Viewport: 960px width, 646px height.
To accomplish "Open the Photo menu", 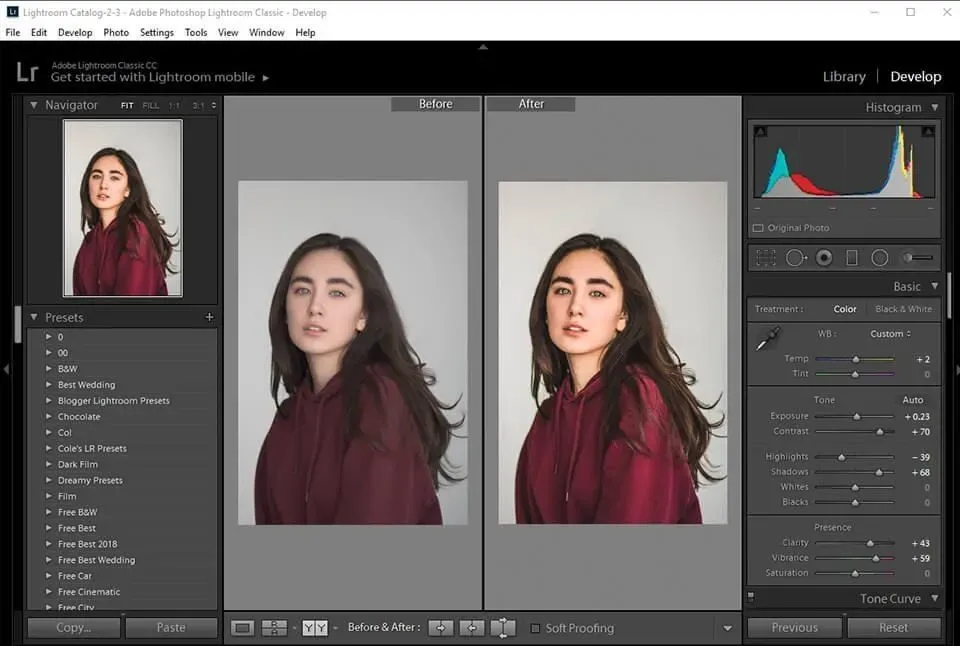I will coord(116,32).
